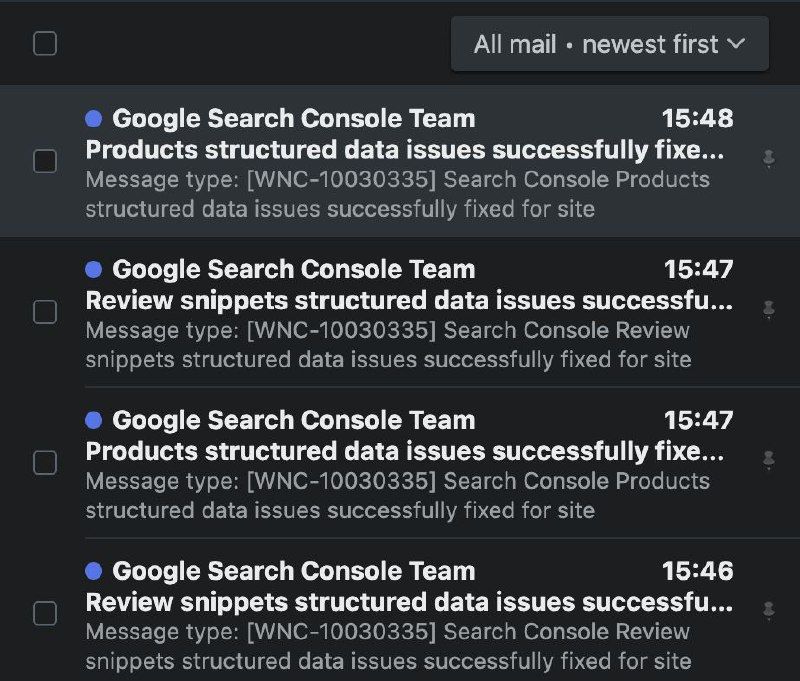800x681 pixels.
Task: Select the checkbox for the 15:46 email
Action: pos(45,613)
